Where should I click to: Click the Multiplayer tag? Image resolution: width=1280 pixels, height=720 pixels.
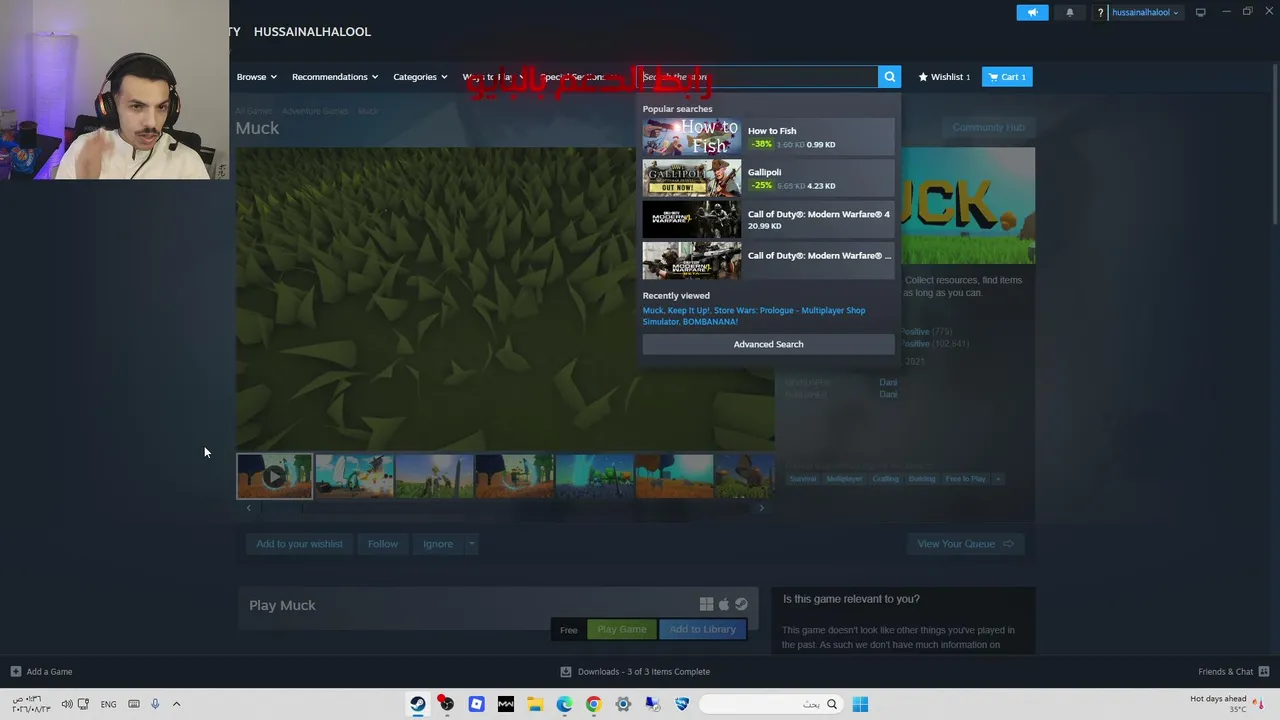coord(844,479)
